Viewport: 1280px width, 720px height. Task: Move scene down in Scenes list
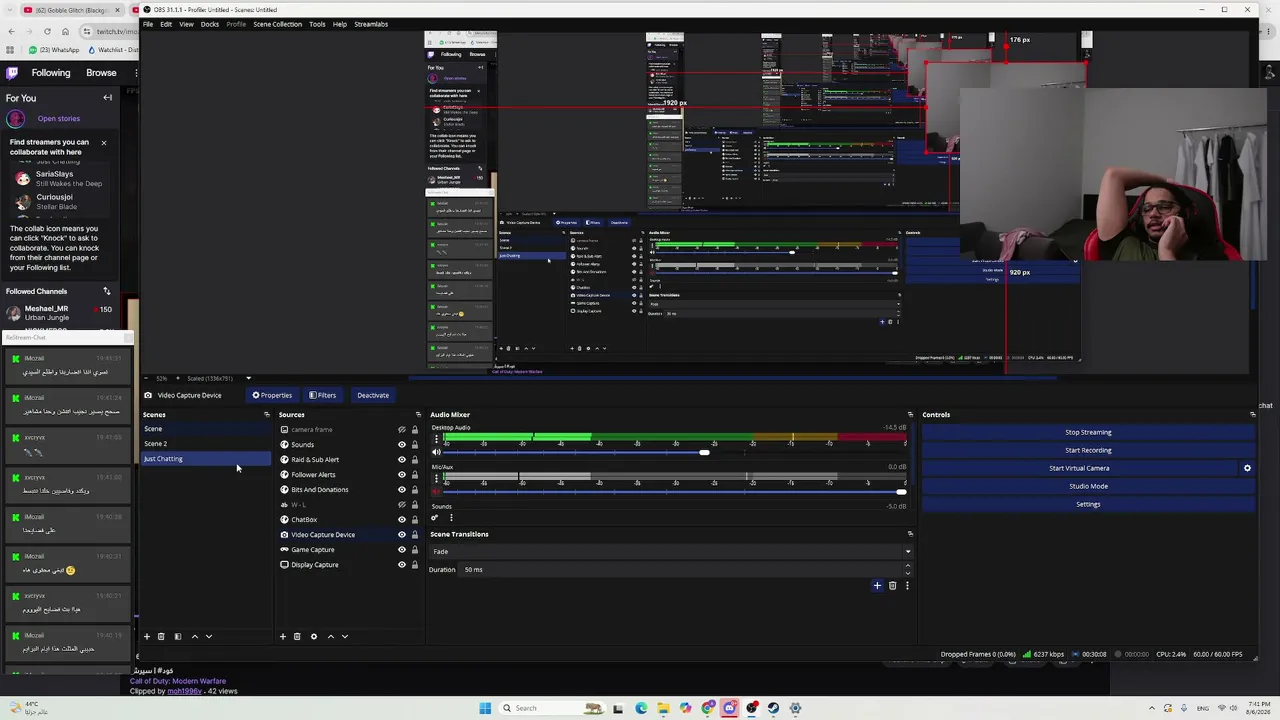208,636
